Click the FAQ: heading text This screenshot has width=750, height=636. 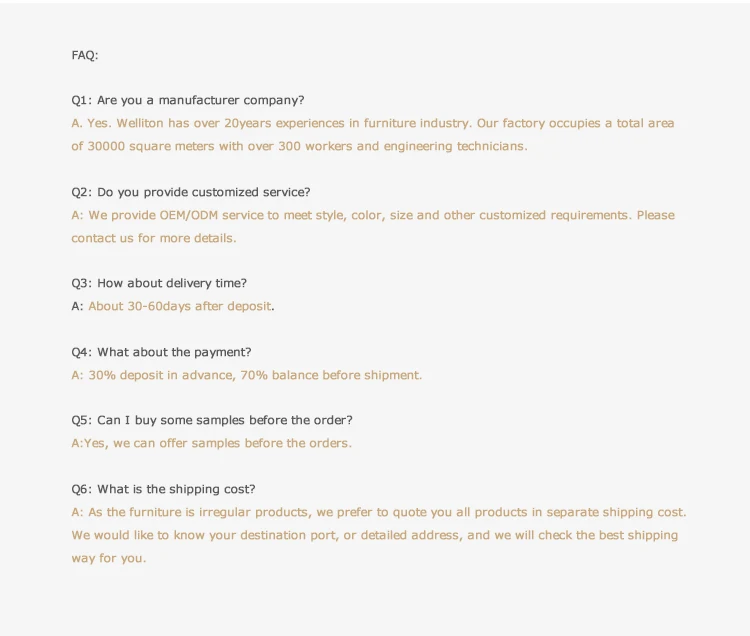coord(85,55)
